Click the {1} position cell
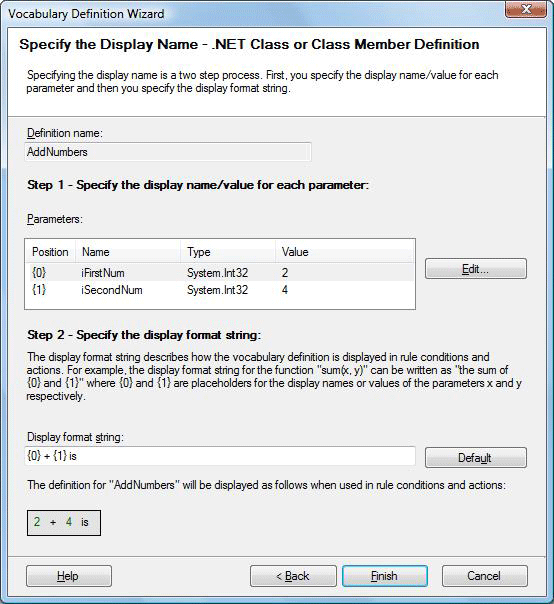554x604 pixels. click(x=39, y=290)
